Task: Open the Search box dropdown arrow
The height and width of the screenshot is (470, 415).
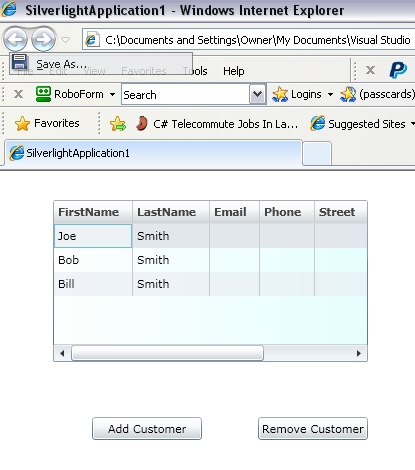Action: [x=258, y=94]
